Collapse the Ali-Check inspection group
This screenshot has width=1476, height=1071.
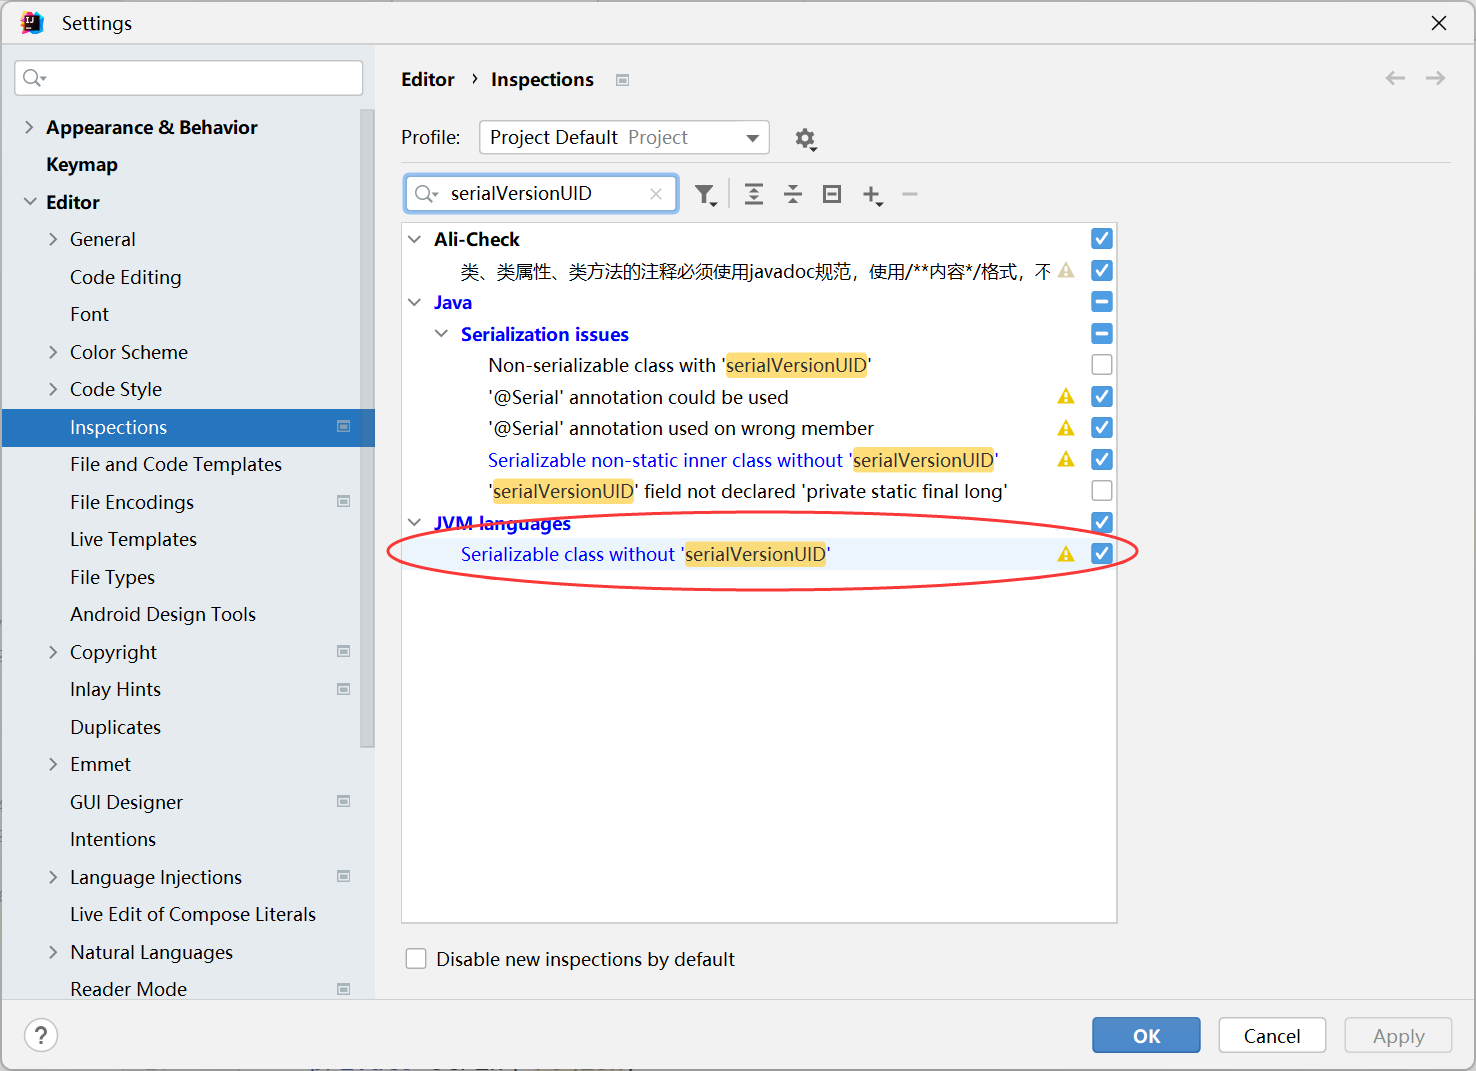point(415,239)
